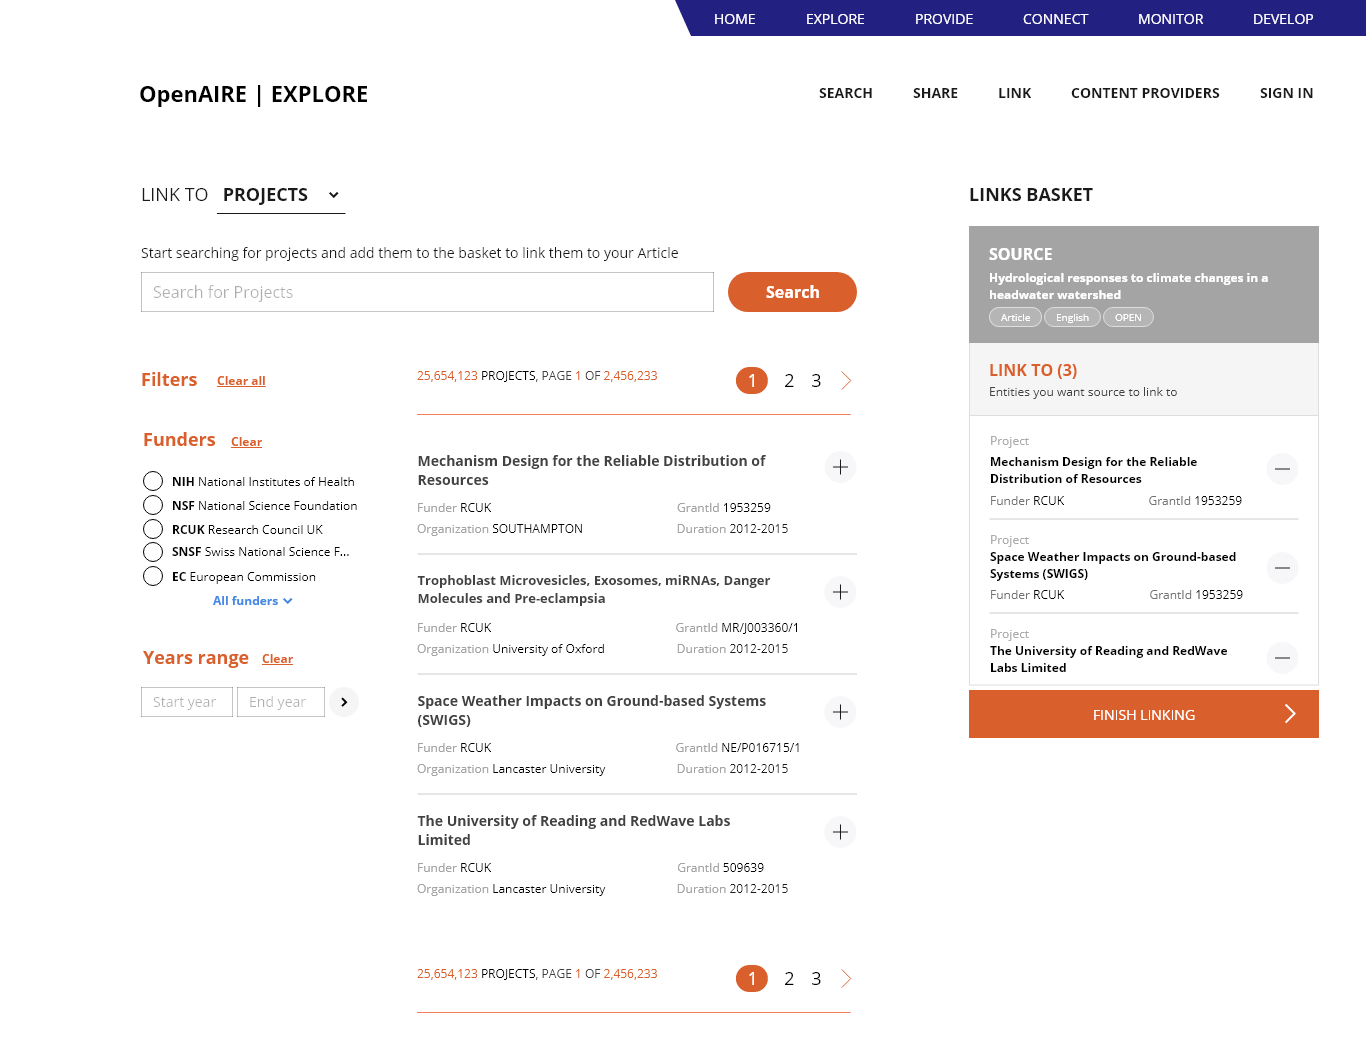Focus the Search for Projects field
The height and width of the screenshot is (1060, 1366).
tap(427, 292)
